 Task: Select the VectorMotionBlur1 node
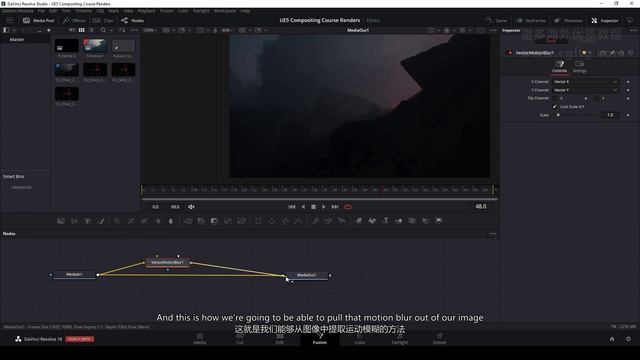(x=167, y=262)
